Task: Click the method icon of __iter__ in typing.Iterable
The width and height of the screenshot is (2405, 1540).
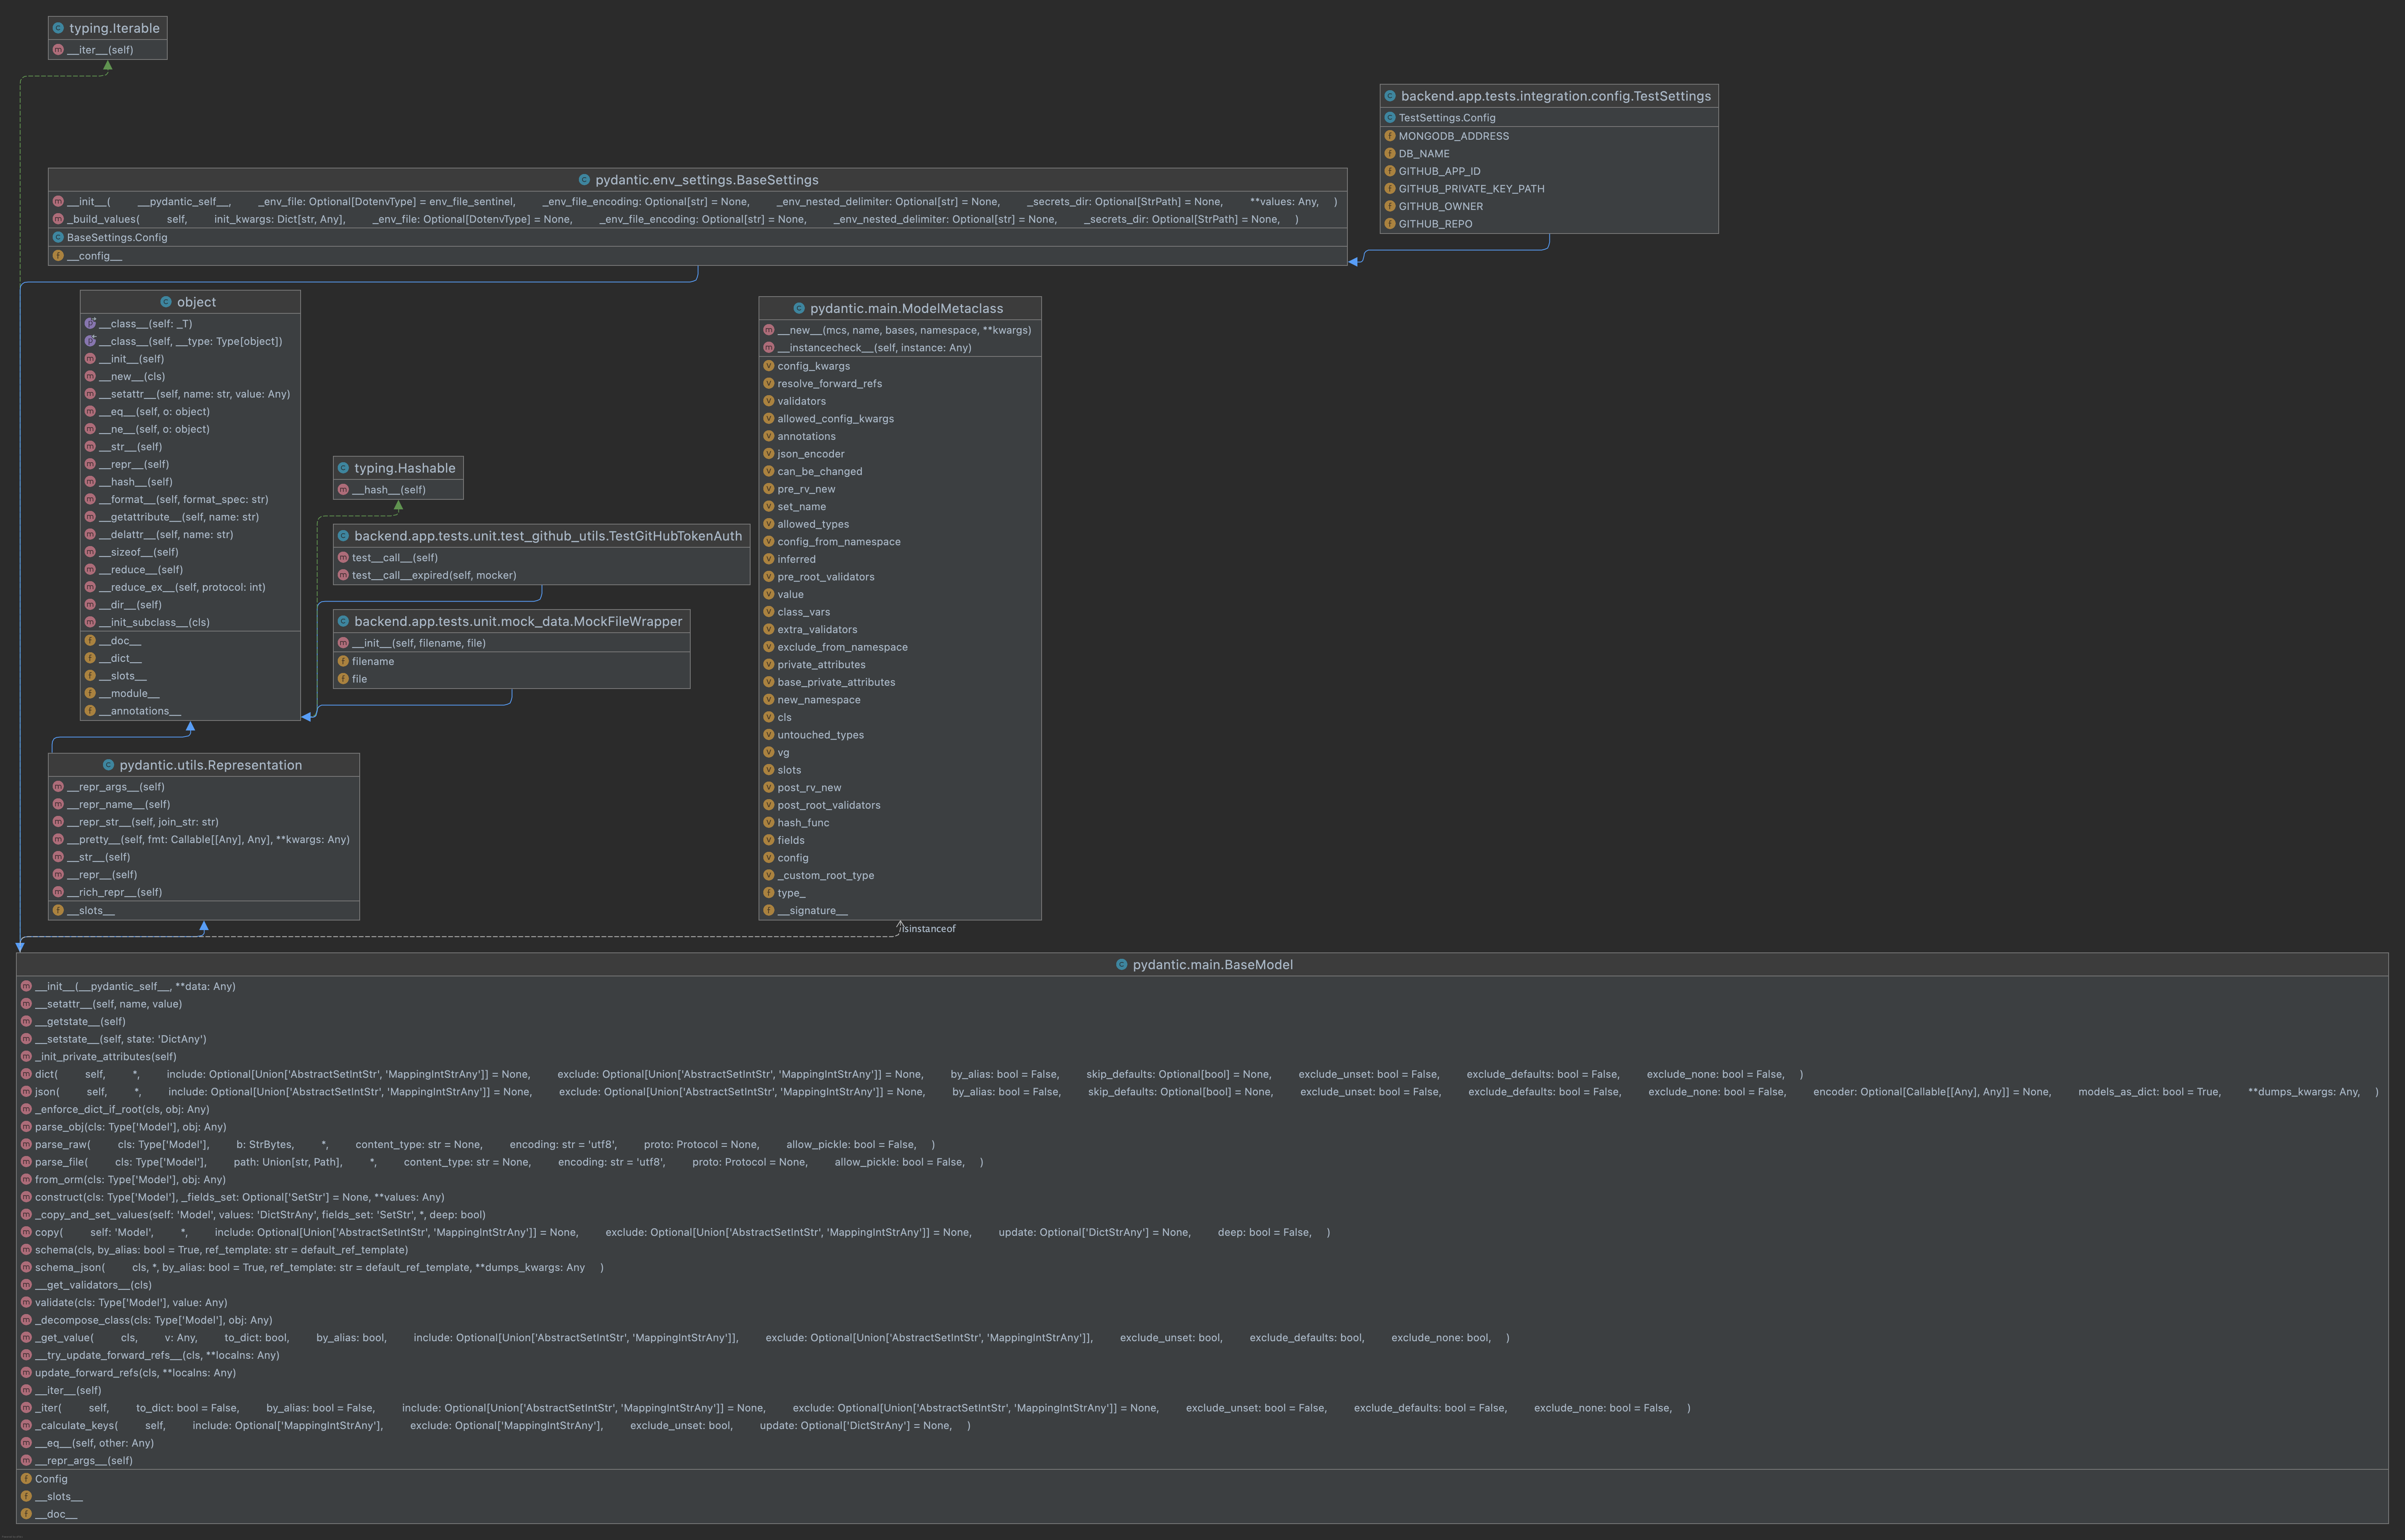Action: point(58,50)
